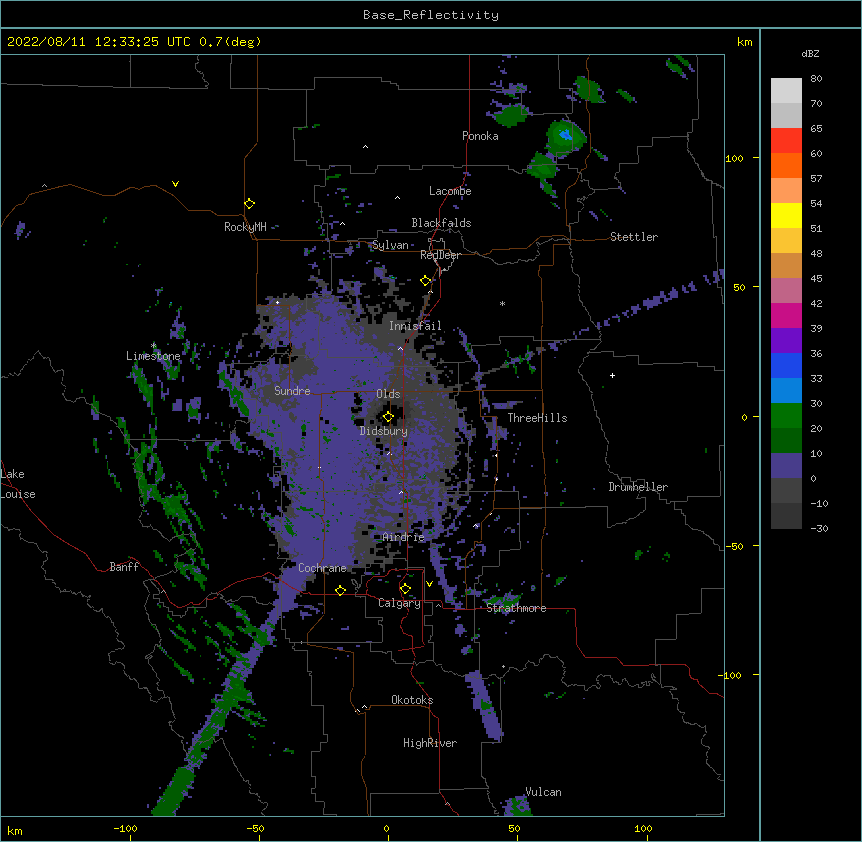Click the -30 value on dBZ scale
This screenshot has width=862, height=842.
click(819, 529)
